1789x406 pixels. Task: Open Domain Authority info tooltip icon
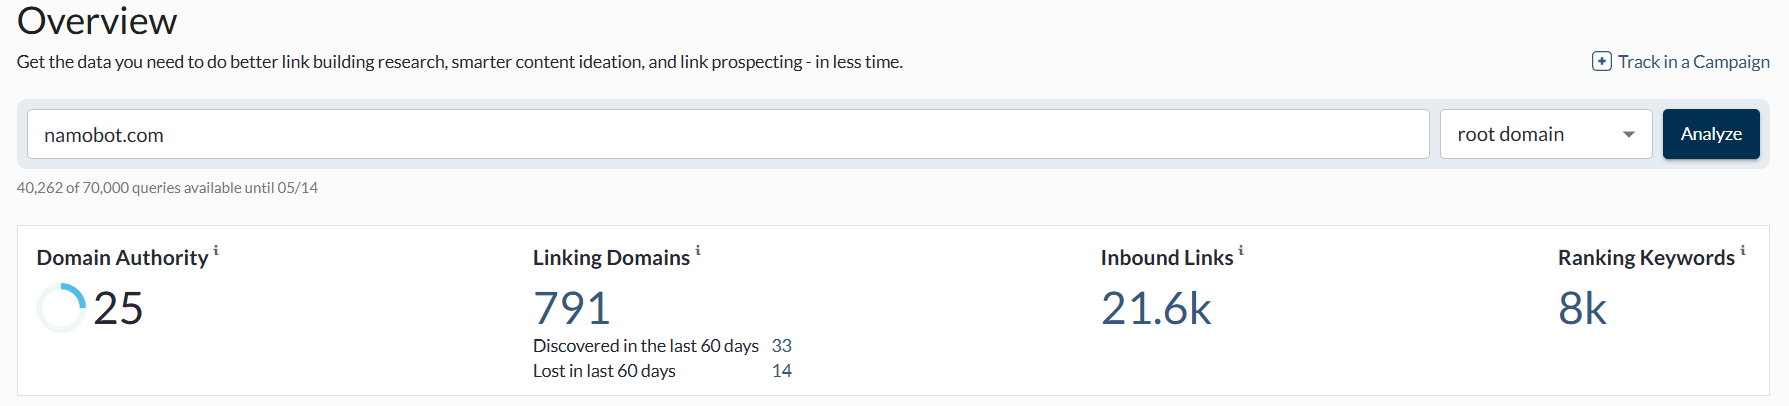click(x=216, y=250)
